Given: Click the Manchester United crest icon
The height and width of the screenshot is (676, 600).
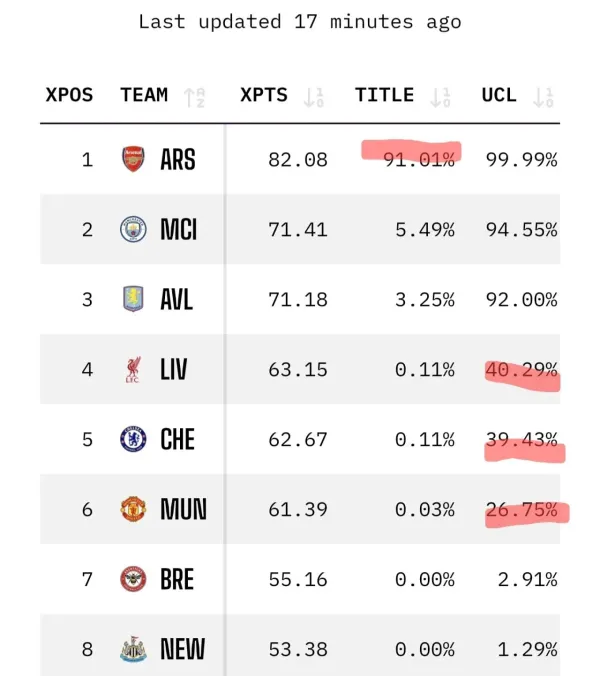Looking at the screenshot, I should coord(133,509).
